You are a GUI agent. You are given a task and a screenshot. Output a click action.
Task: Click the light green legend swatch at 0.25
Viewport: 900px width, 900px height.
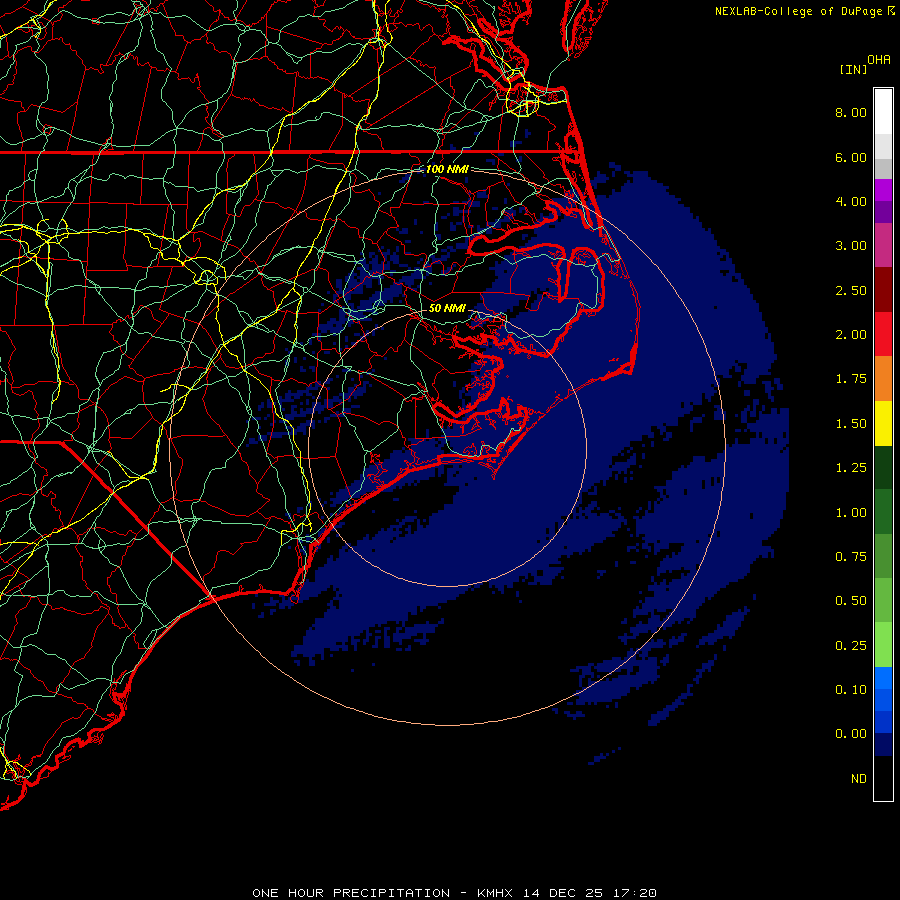click(883, 645)
